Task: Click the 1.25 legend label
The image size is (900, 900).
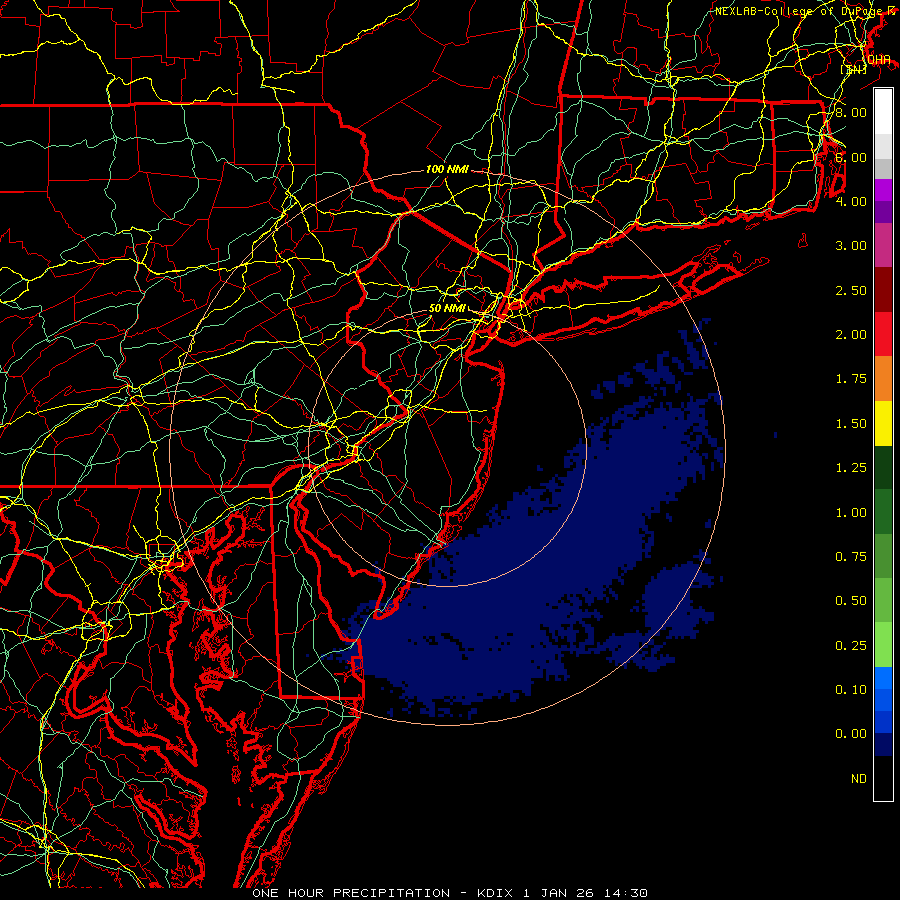Action: 851,468
